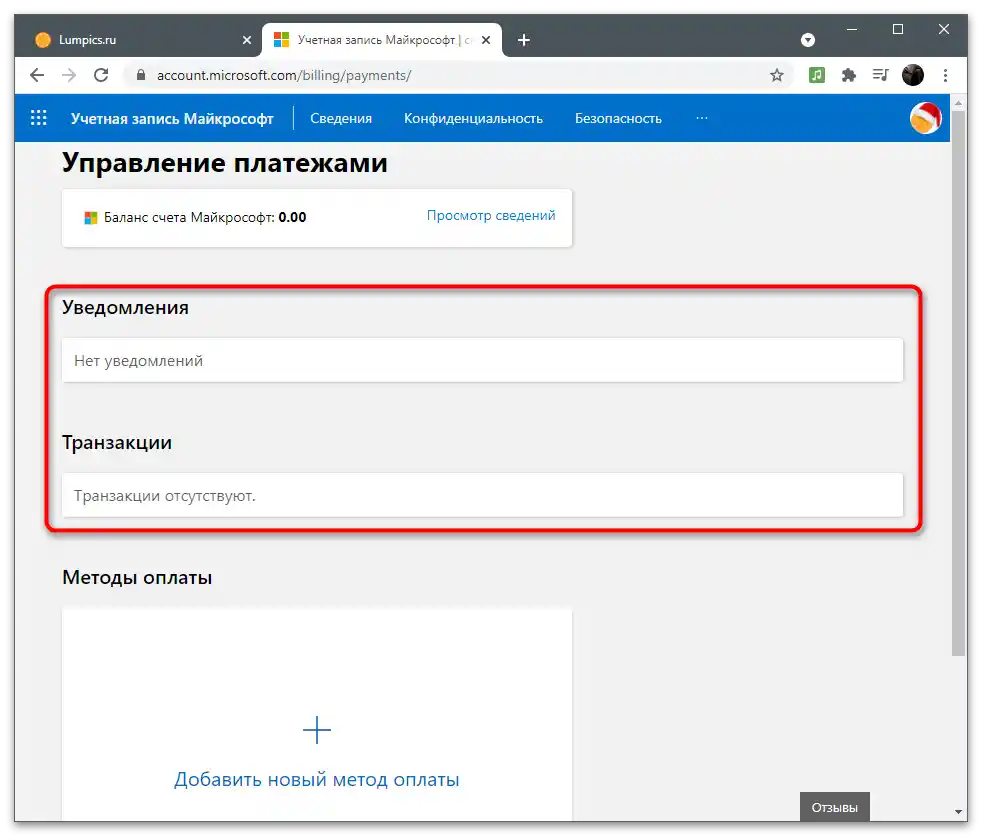Bookmark this page with the star
This screenshot has height=836, width=982.
click(777, 75)
